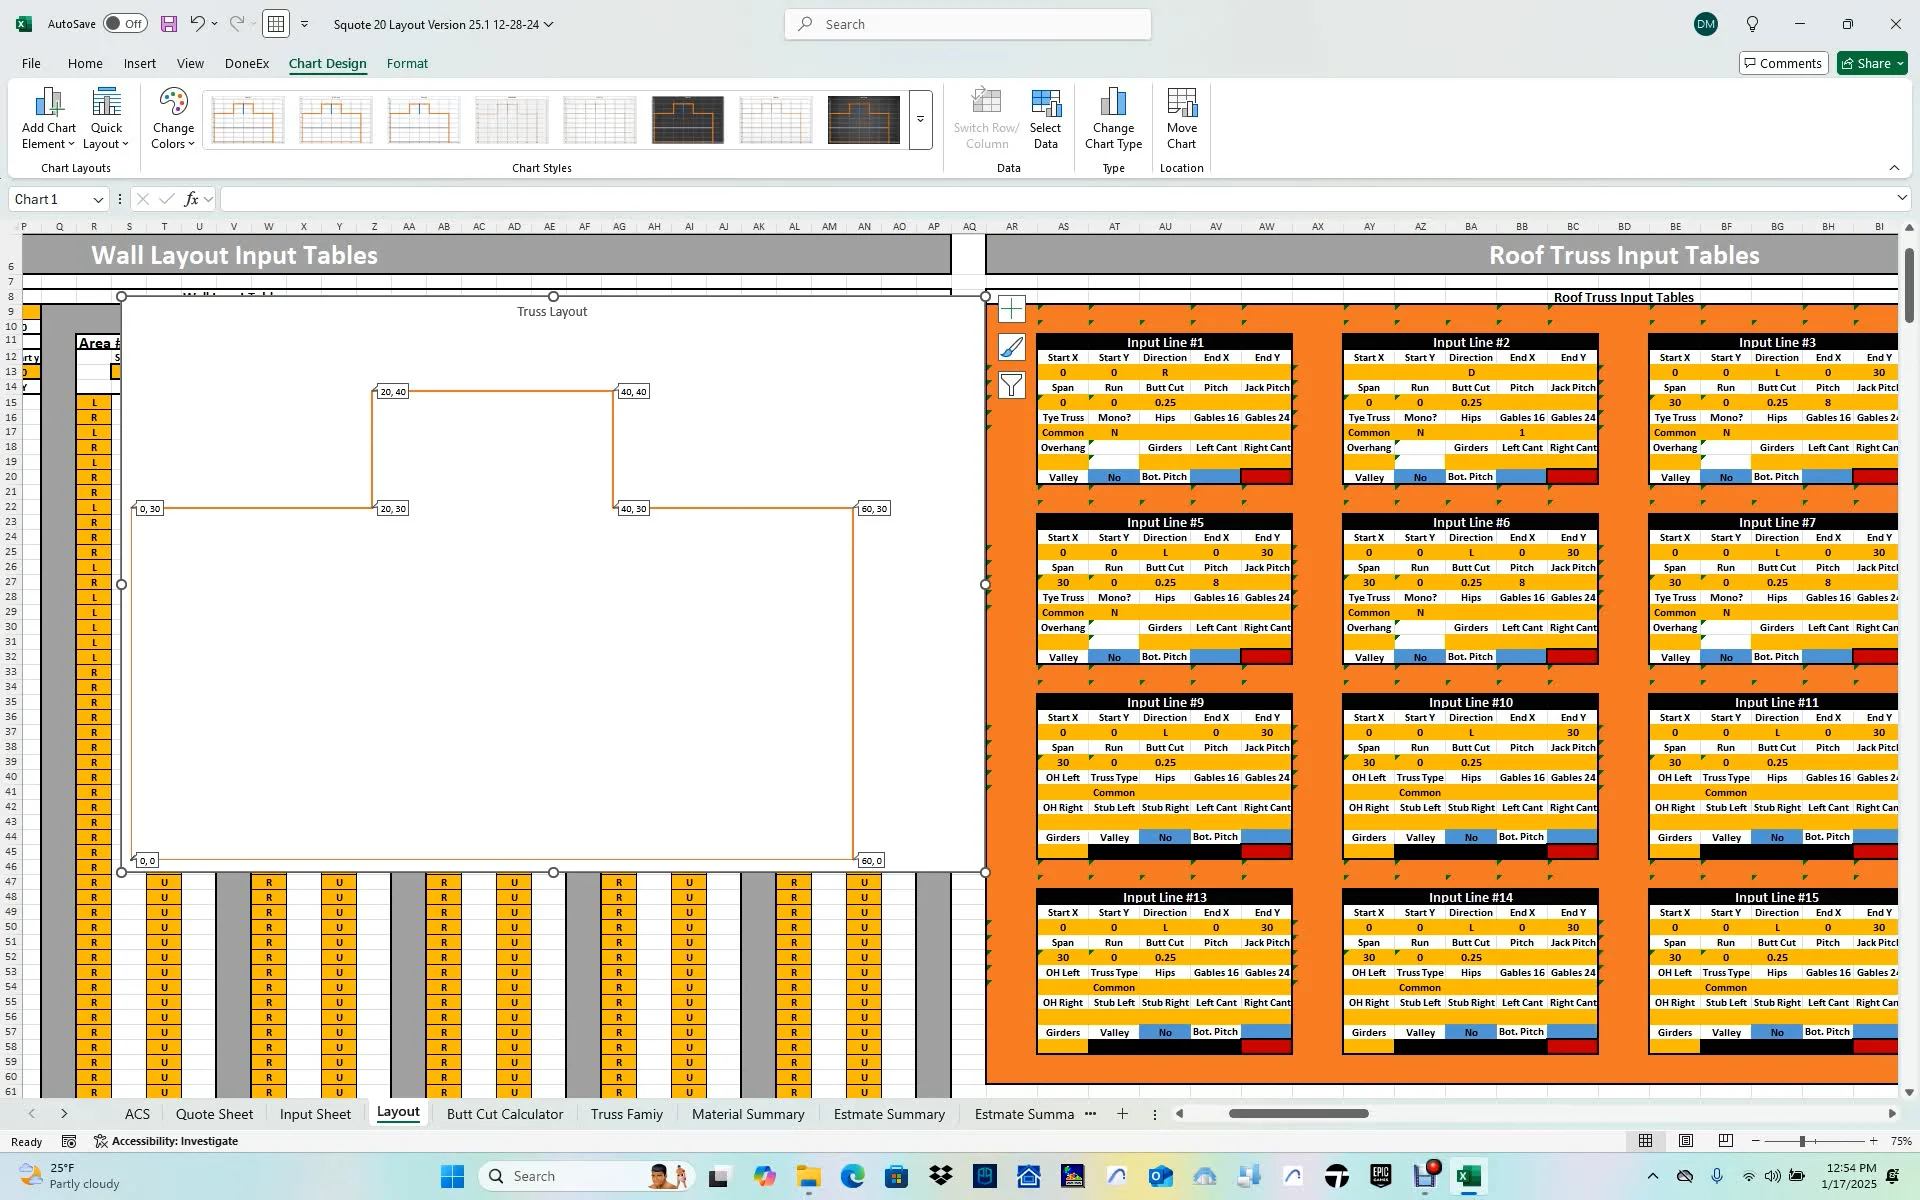Screen dimensions: 1920x1200
Task: Click the Move Chart icon
Action: (x=1181, y=103)
